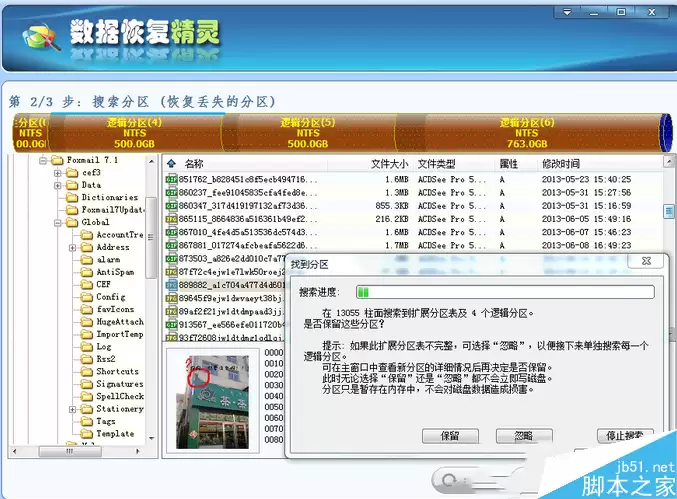Screen dimensions: 677x499
Task: Select the 逻辑分区(5) NTFS 500.0GB partition bar
Action: (x=308, y=133)
